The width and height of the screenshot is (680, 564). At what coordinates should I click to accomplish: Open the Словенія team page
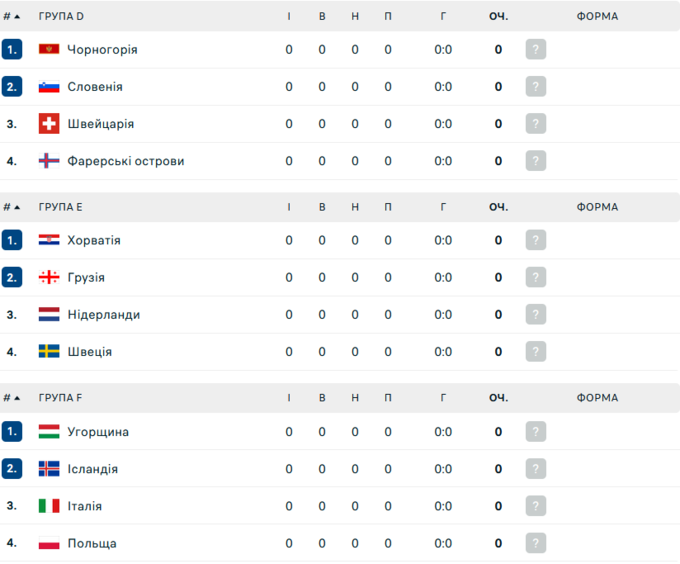pos(95,87)
